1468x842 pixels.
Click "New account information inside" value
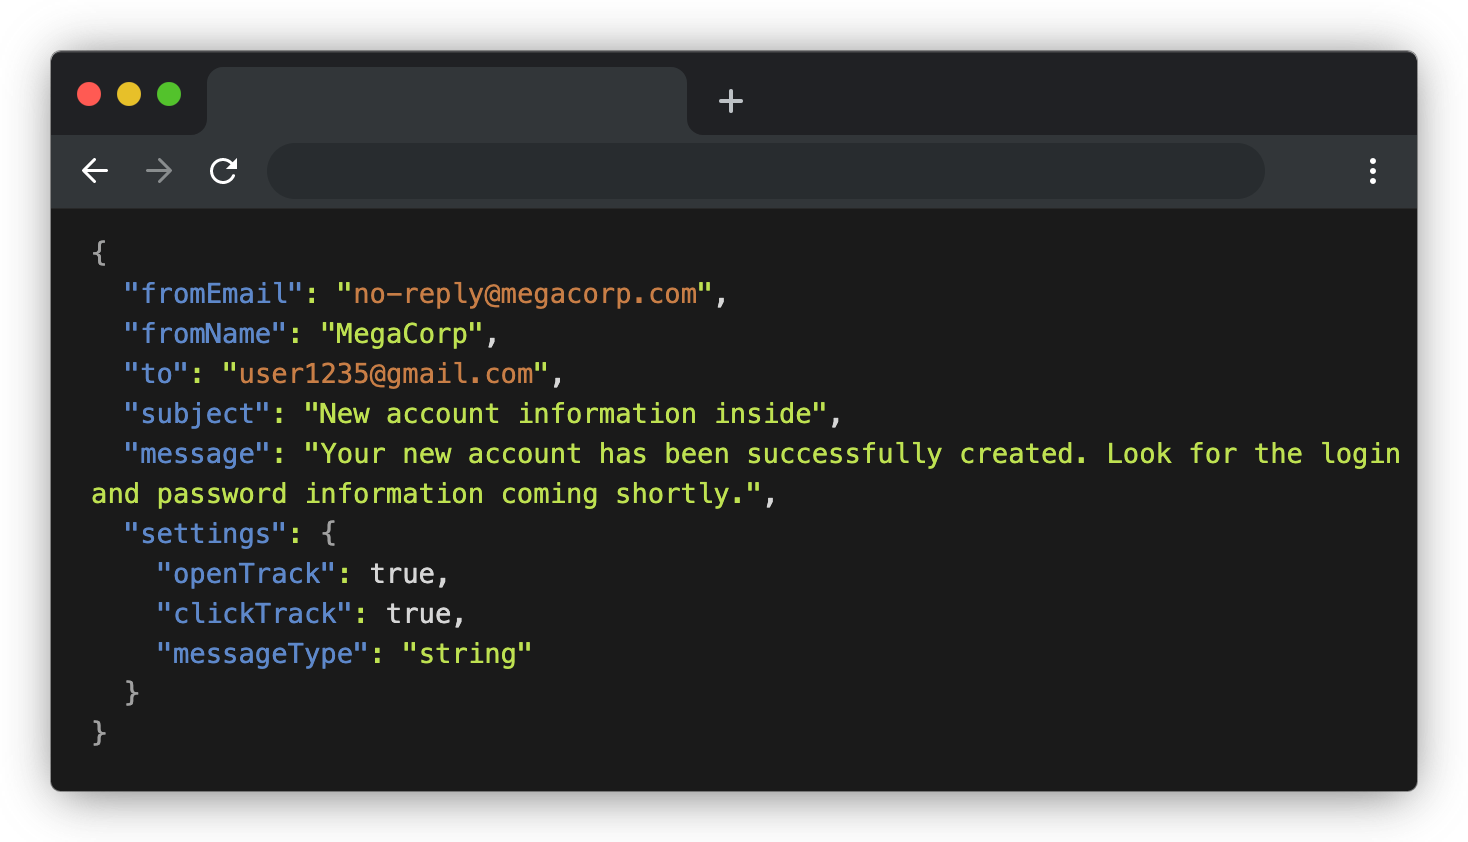566,414
